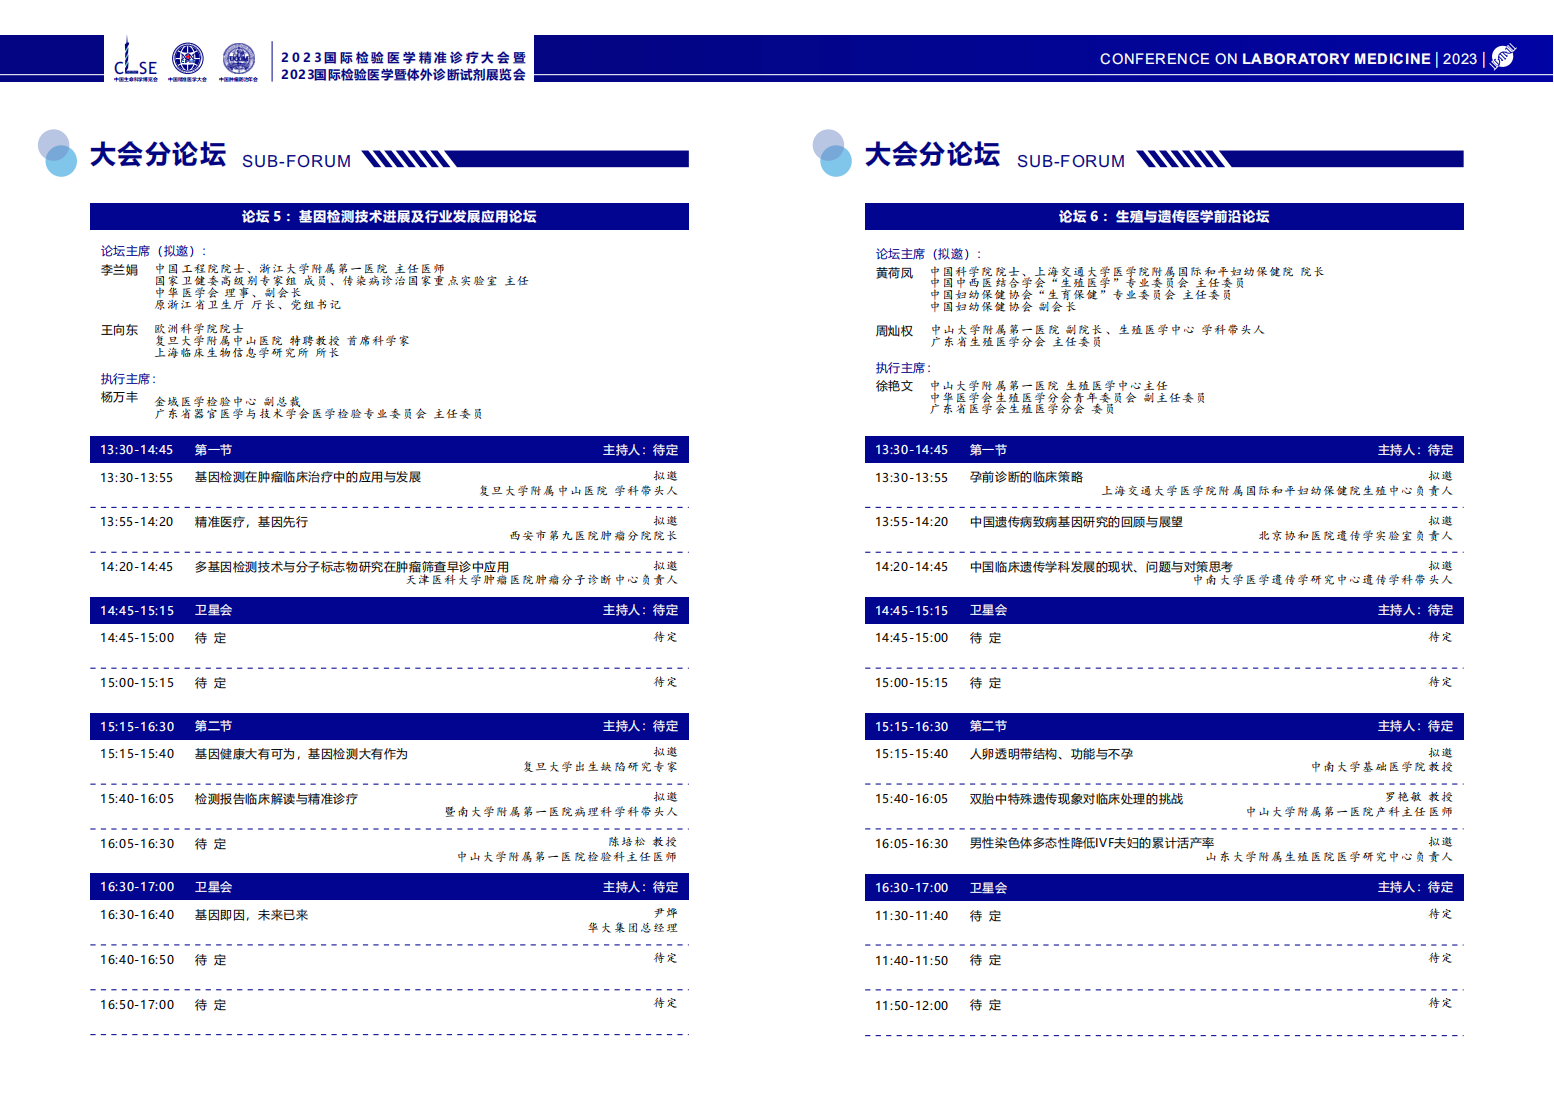The image size is (1554, 1102).
Task: Click chairperson name 李兰娟
Action: click(119, 270)
